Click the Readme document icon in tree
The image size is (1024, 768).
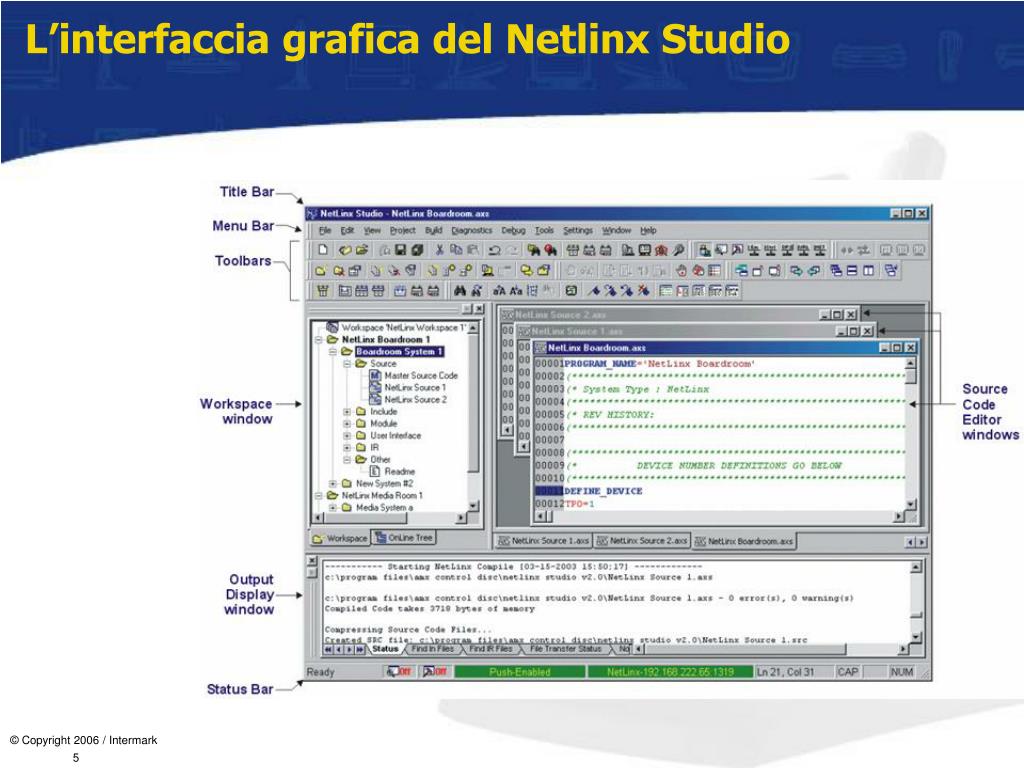376,471
